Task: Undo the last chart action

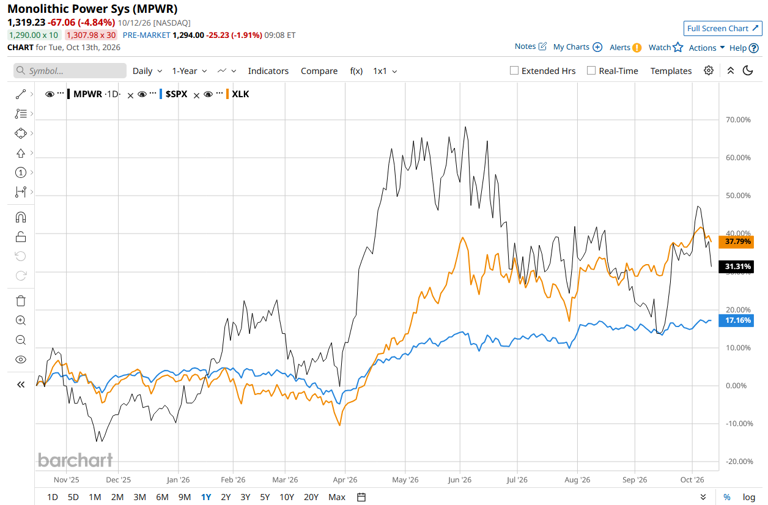Action: (x=21, y=256)
